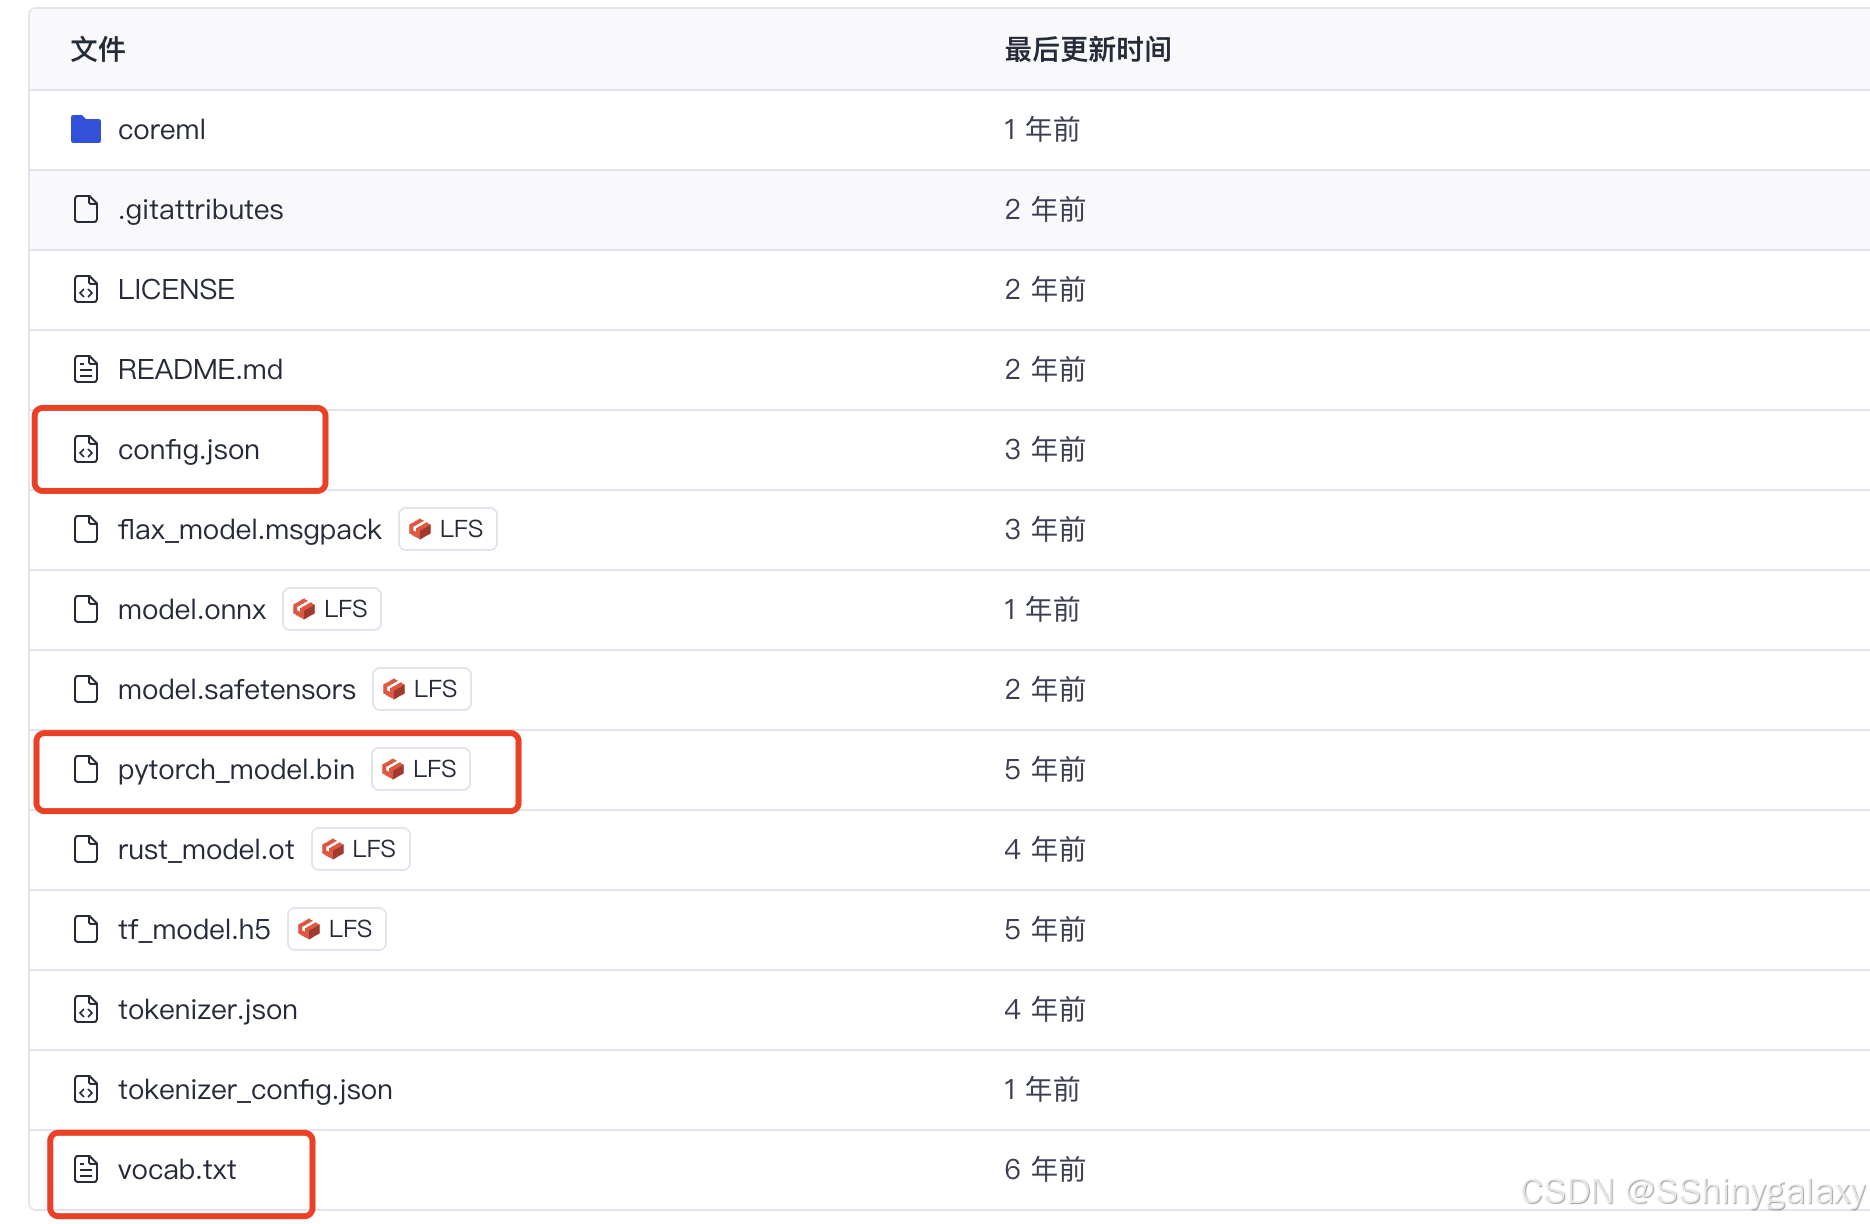Screen dimensions: 1870x1224
Task: Open the coreml folder
Action: pyautogui.click(x=161, y=129)
